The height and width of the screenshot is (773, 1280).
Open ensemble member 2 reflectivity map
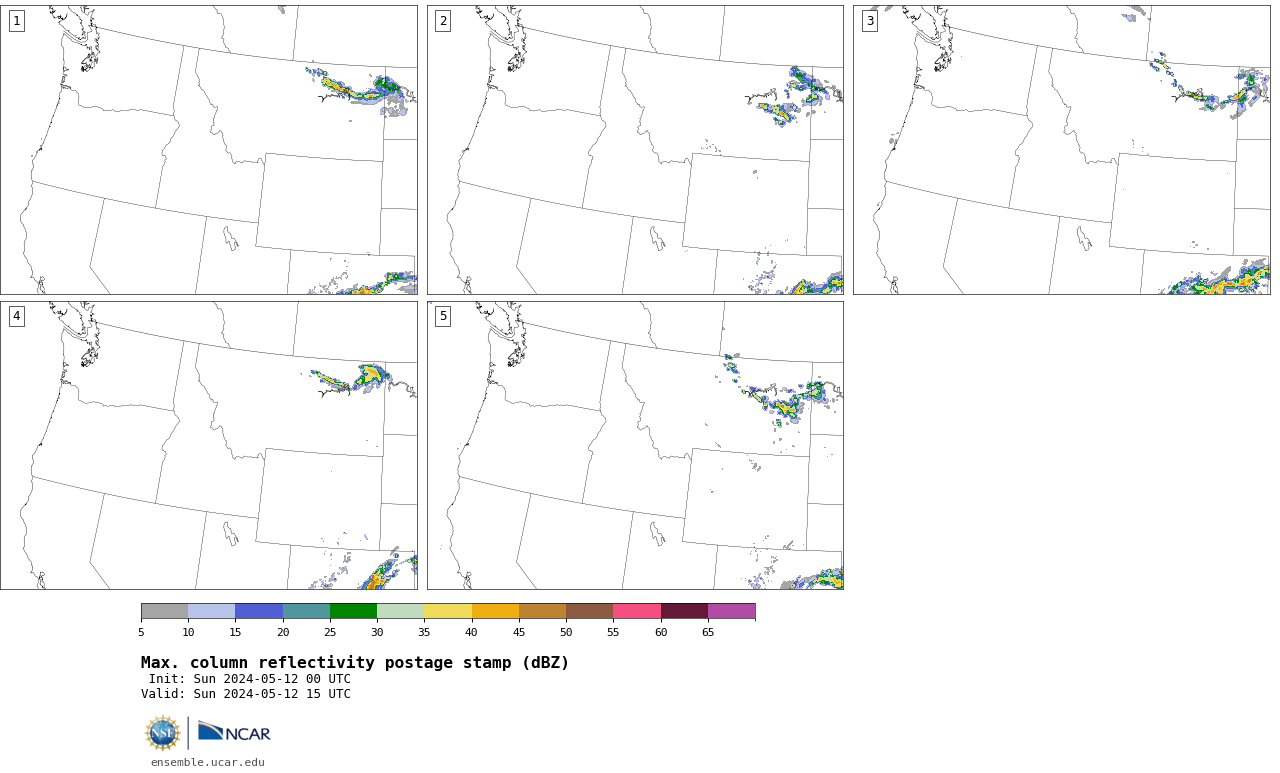point(635,150)
